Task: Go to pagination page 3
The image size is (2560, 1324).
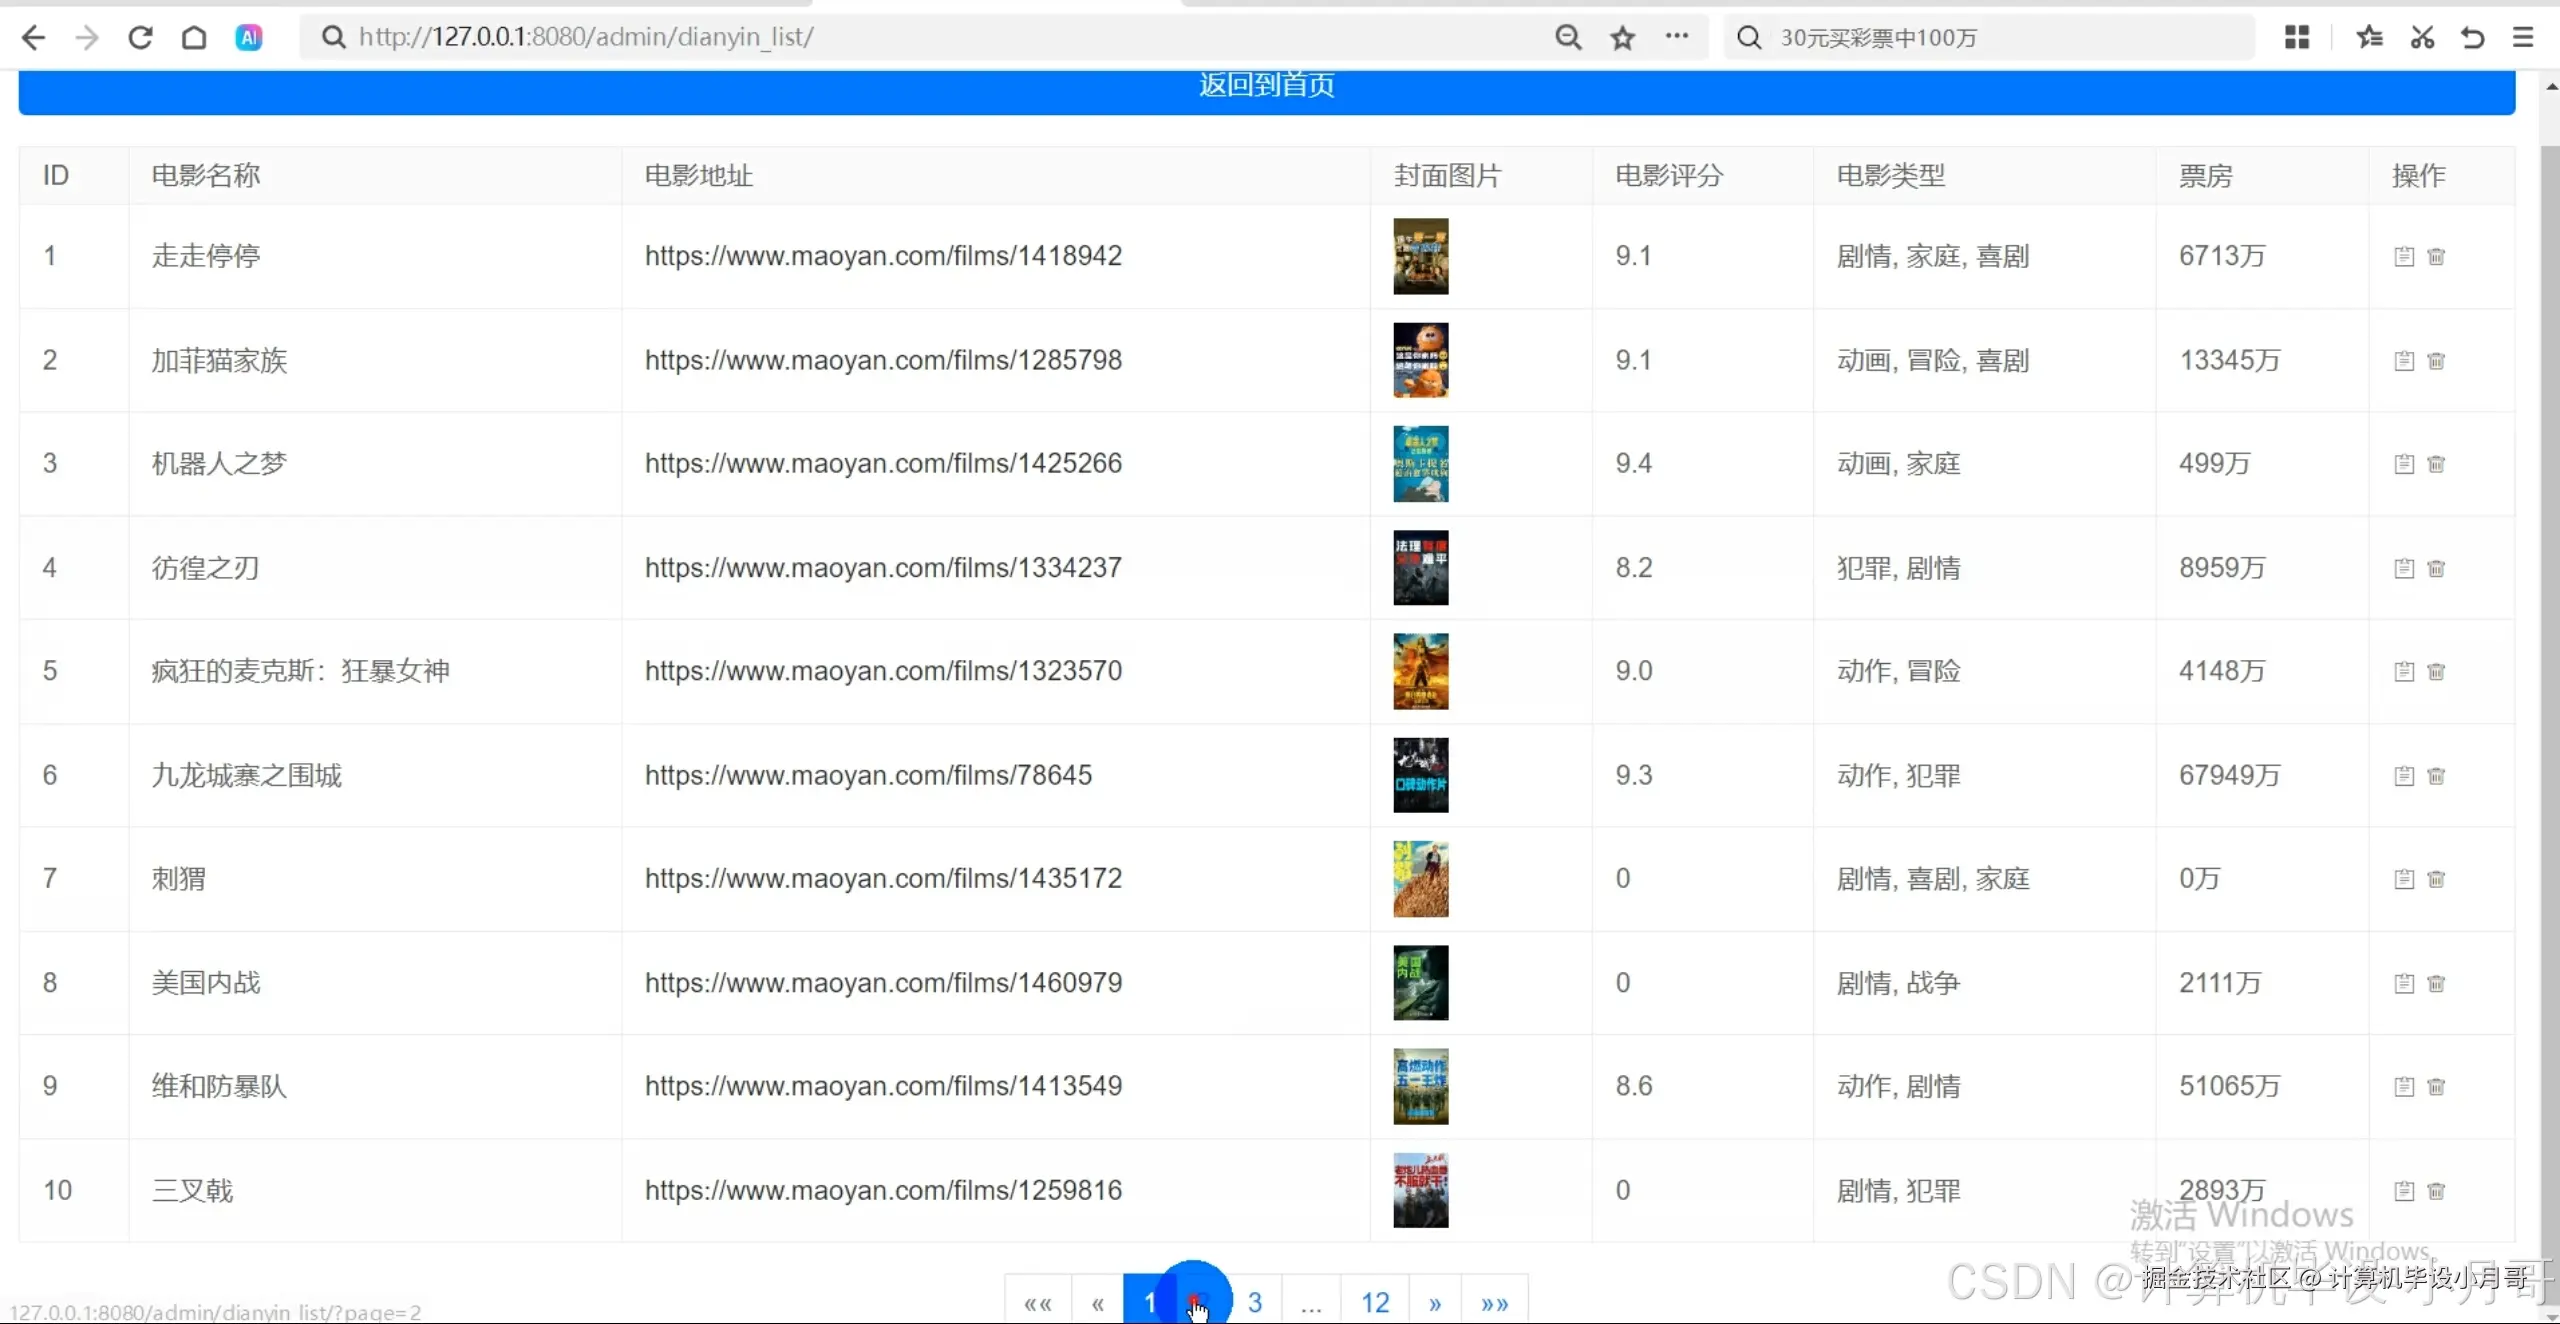Action: tap(1255, 1302)
